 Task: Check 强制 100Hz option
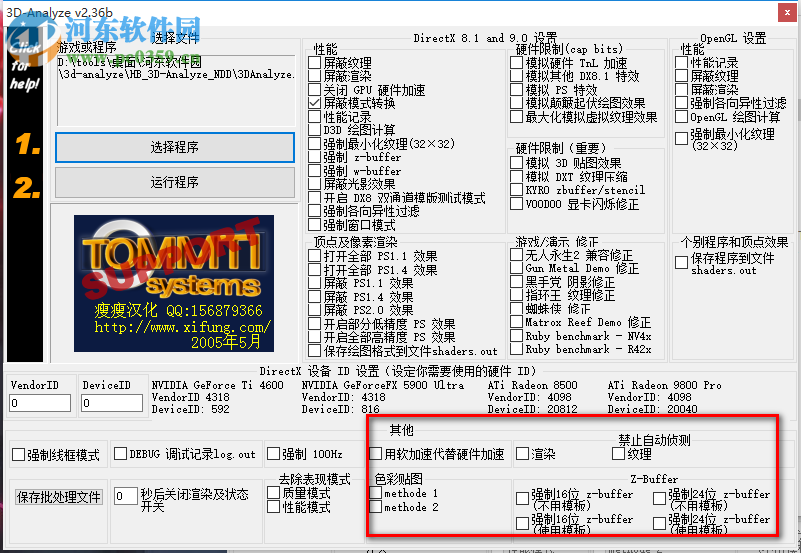(274, 453)
